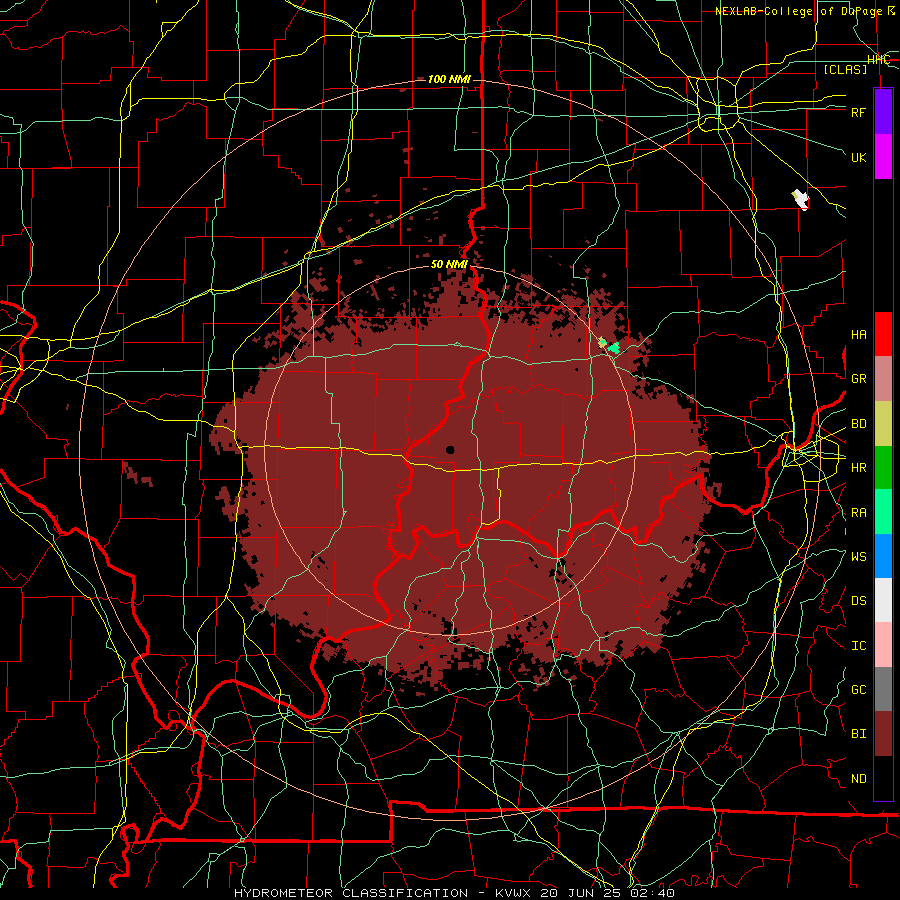Viewport: 900px width, 900px height.
Task: Click the '[CLAS]' legend heading text
Action: tap(845, 69)
